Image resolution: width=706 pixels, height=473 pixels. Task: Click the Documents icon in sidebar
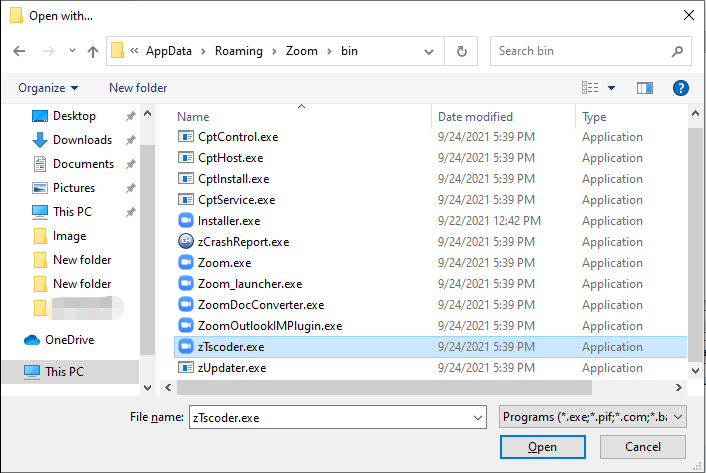(x=40, y=164)
